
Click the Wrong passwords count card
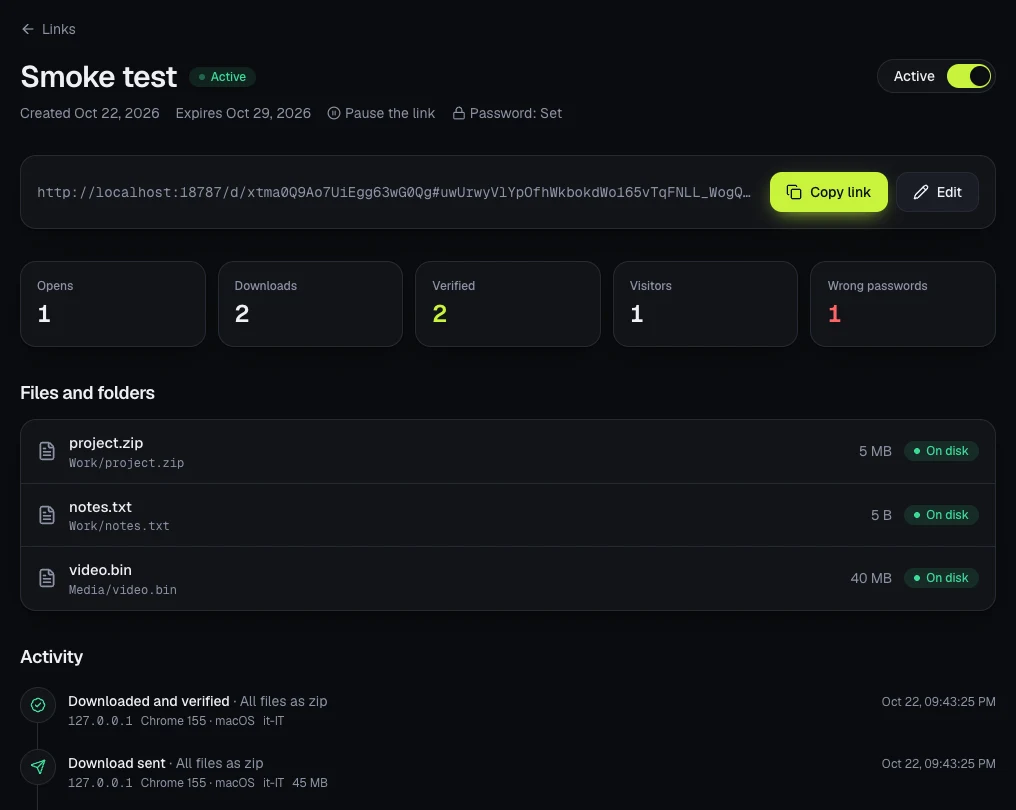coord(903,304)
